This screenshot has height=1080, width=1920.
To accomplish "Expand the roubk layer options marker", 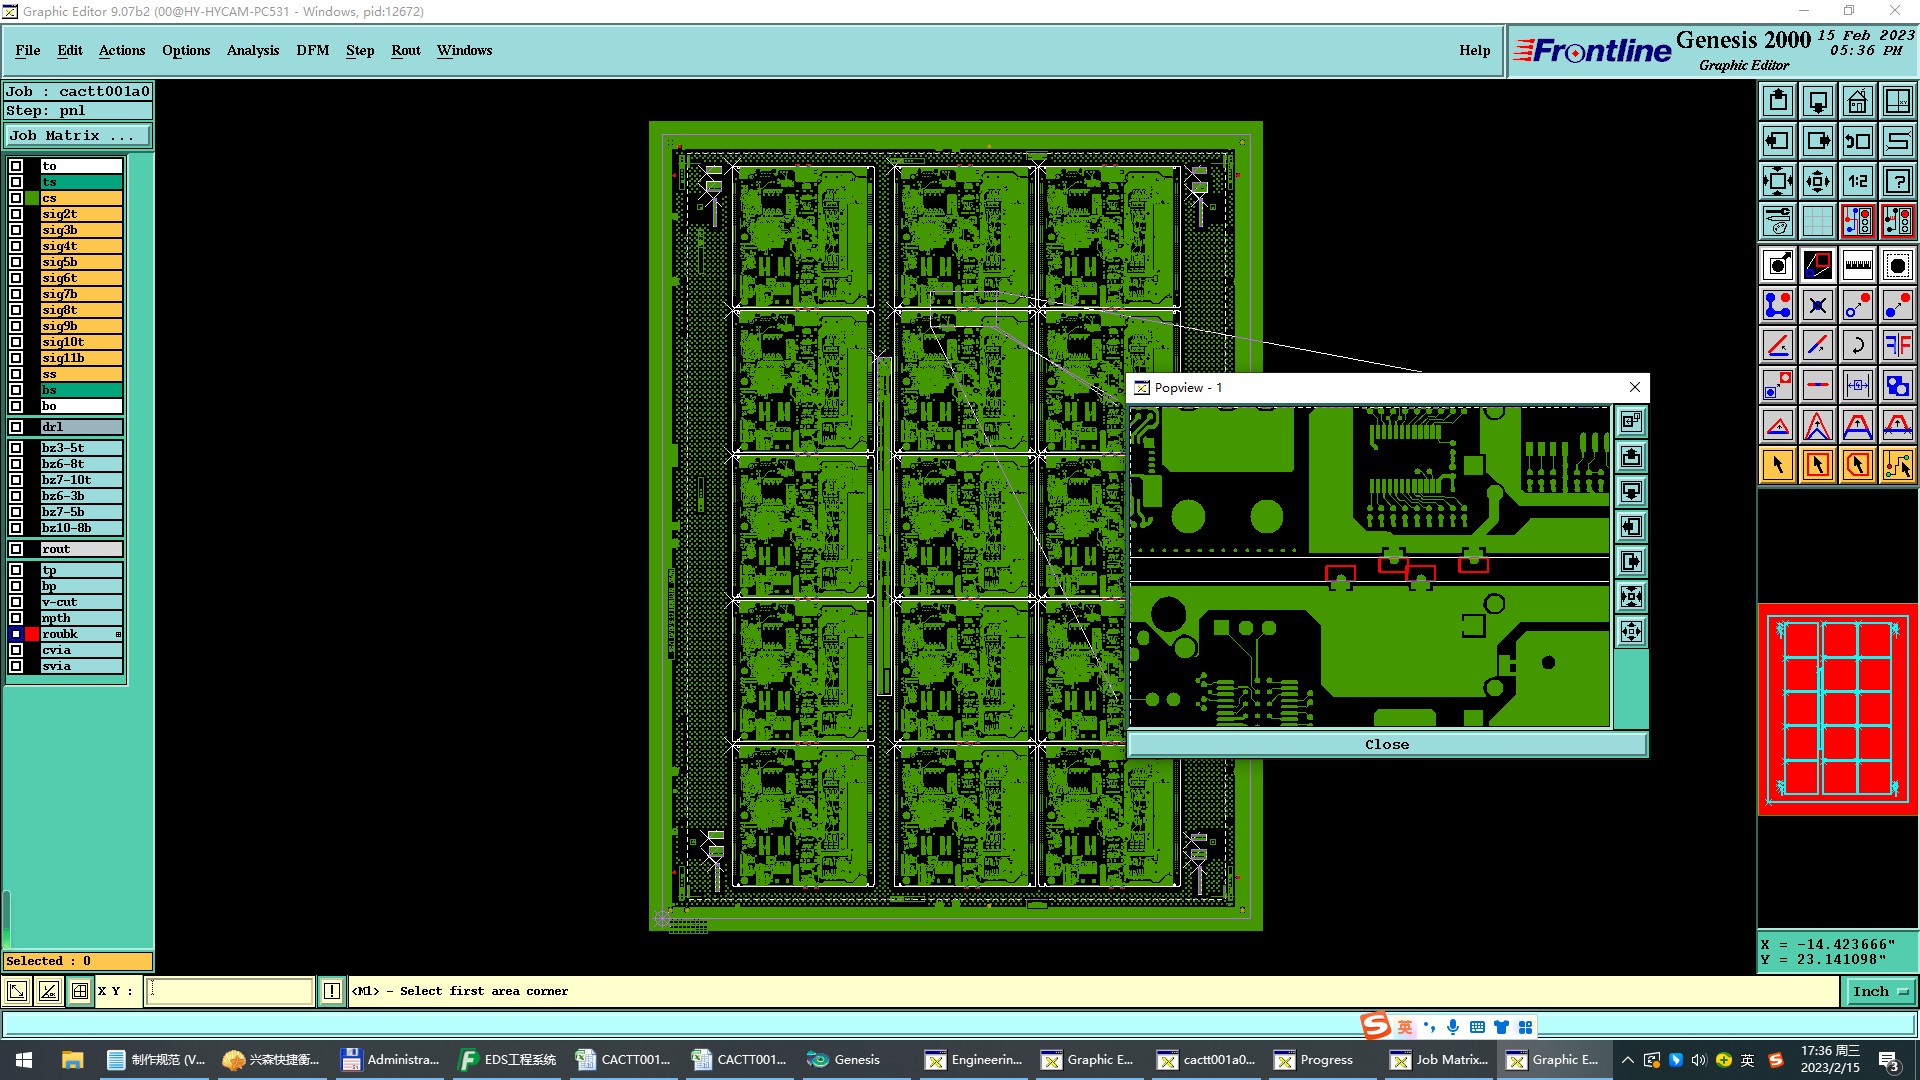I will pos(118,634).
